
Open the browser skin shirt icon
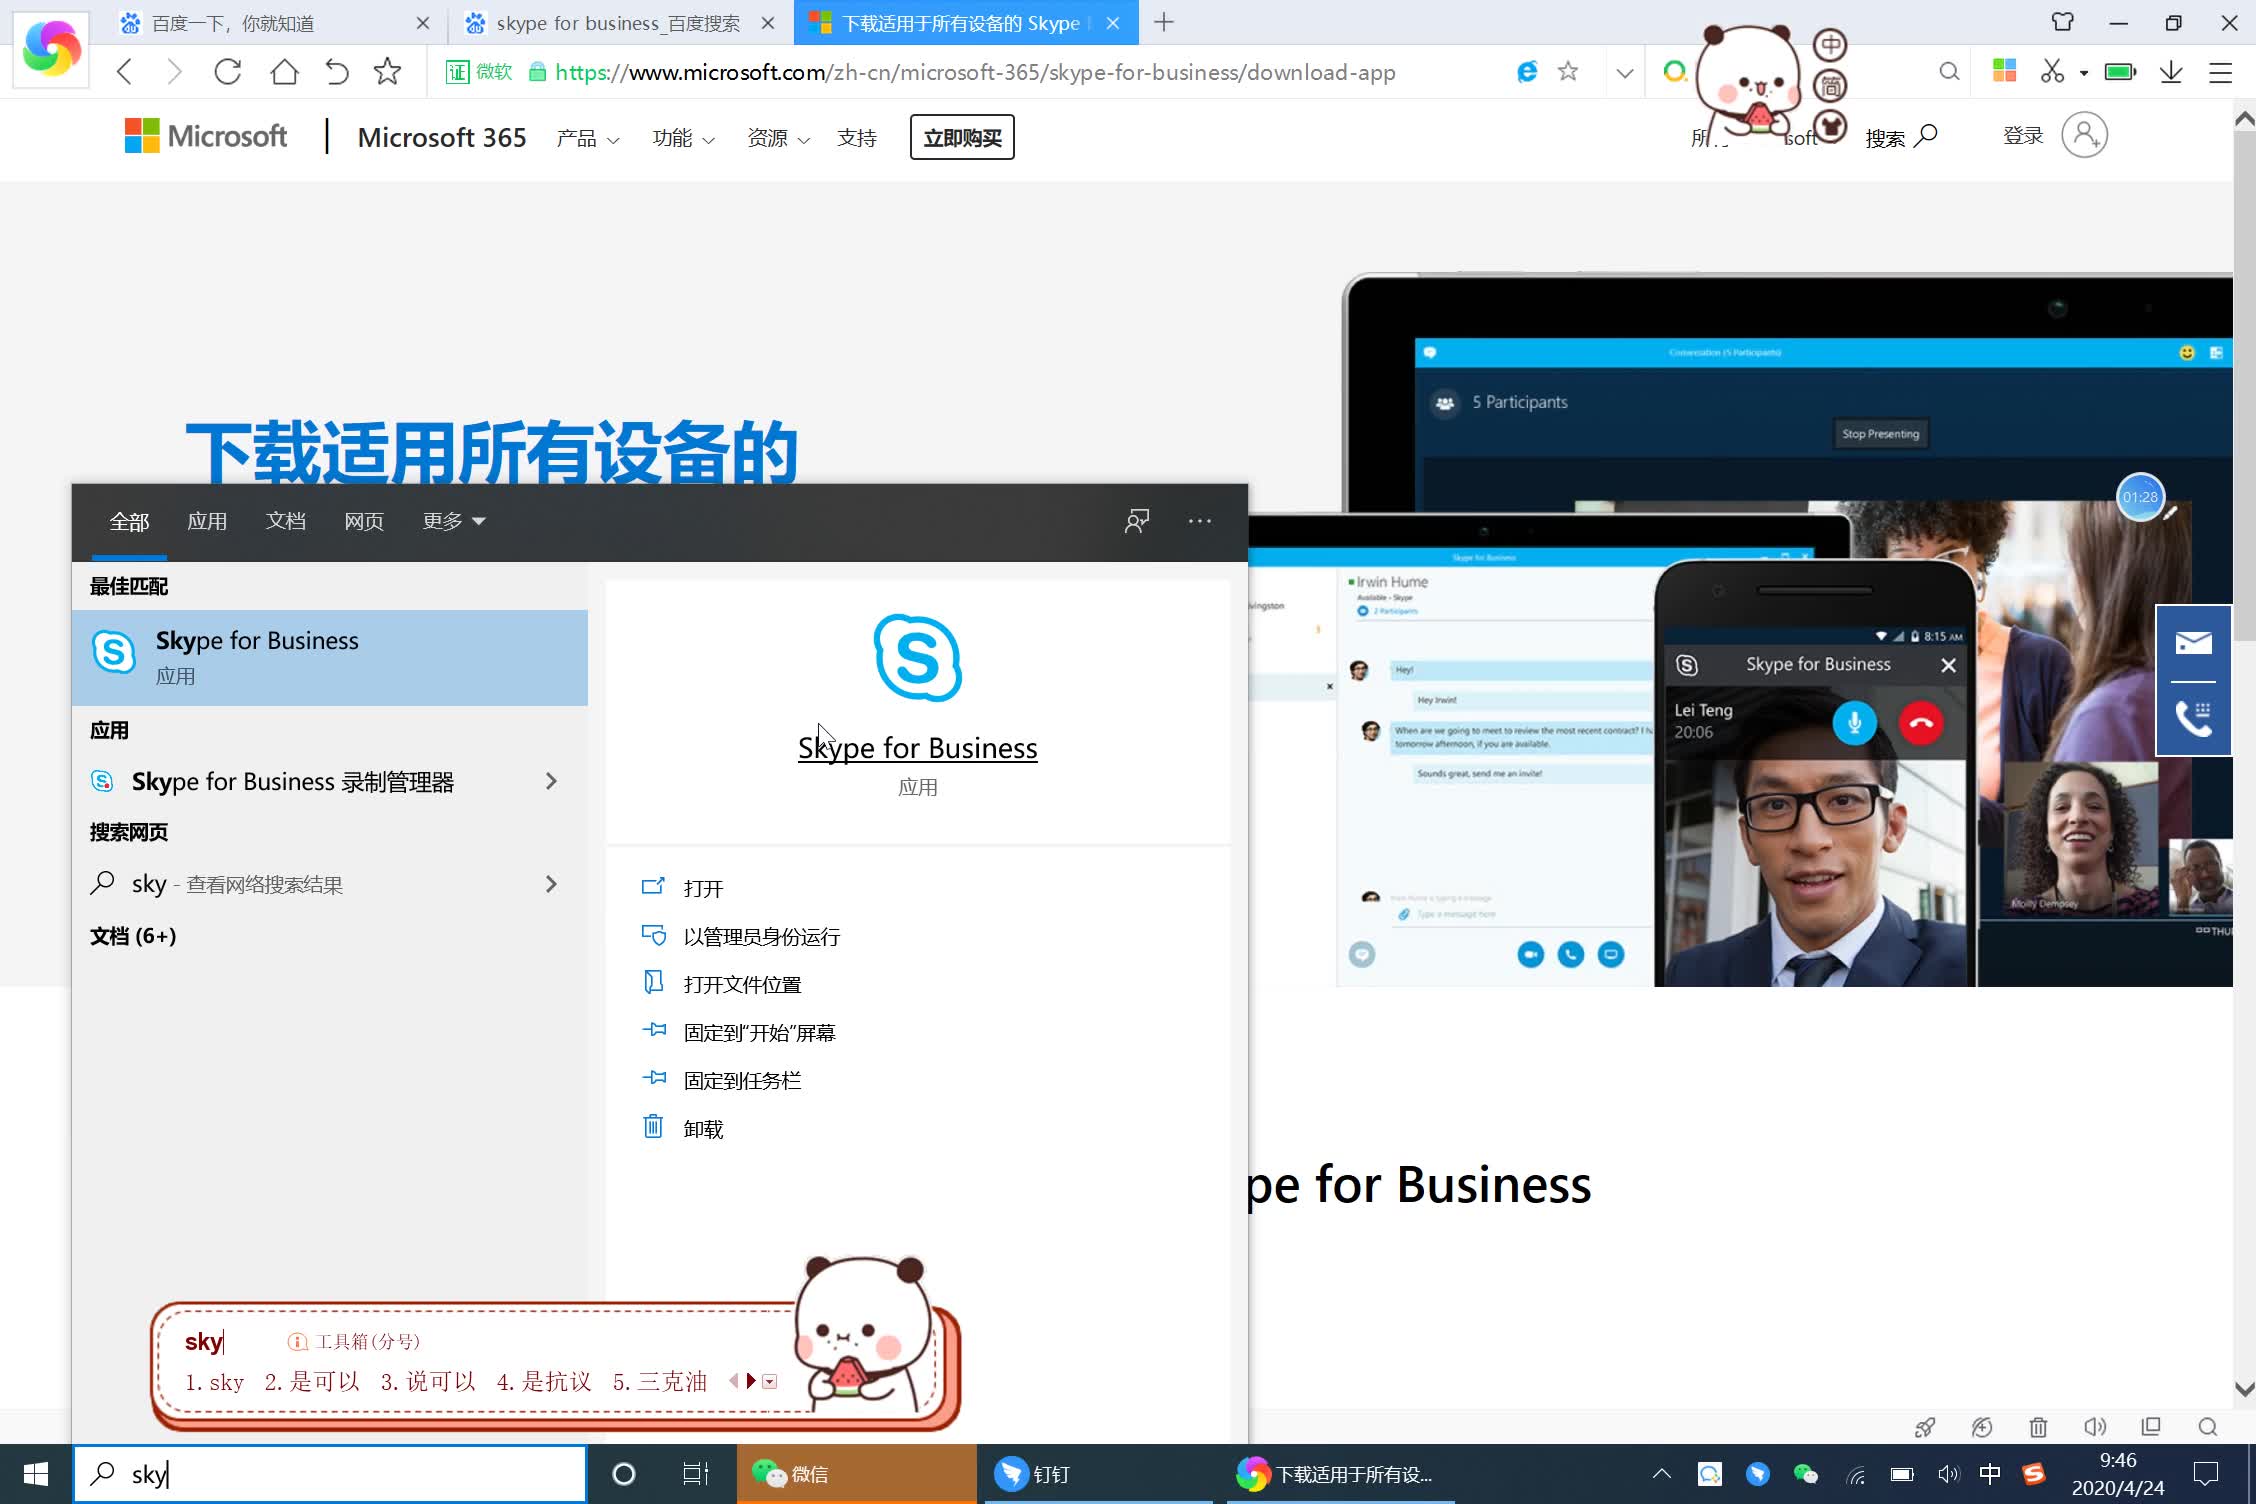[x=2063, y=22]
